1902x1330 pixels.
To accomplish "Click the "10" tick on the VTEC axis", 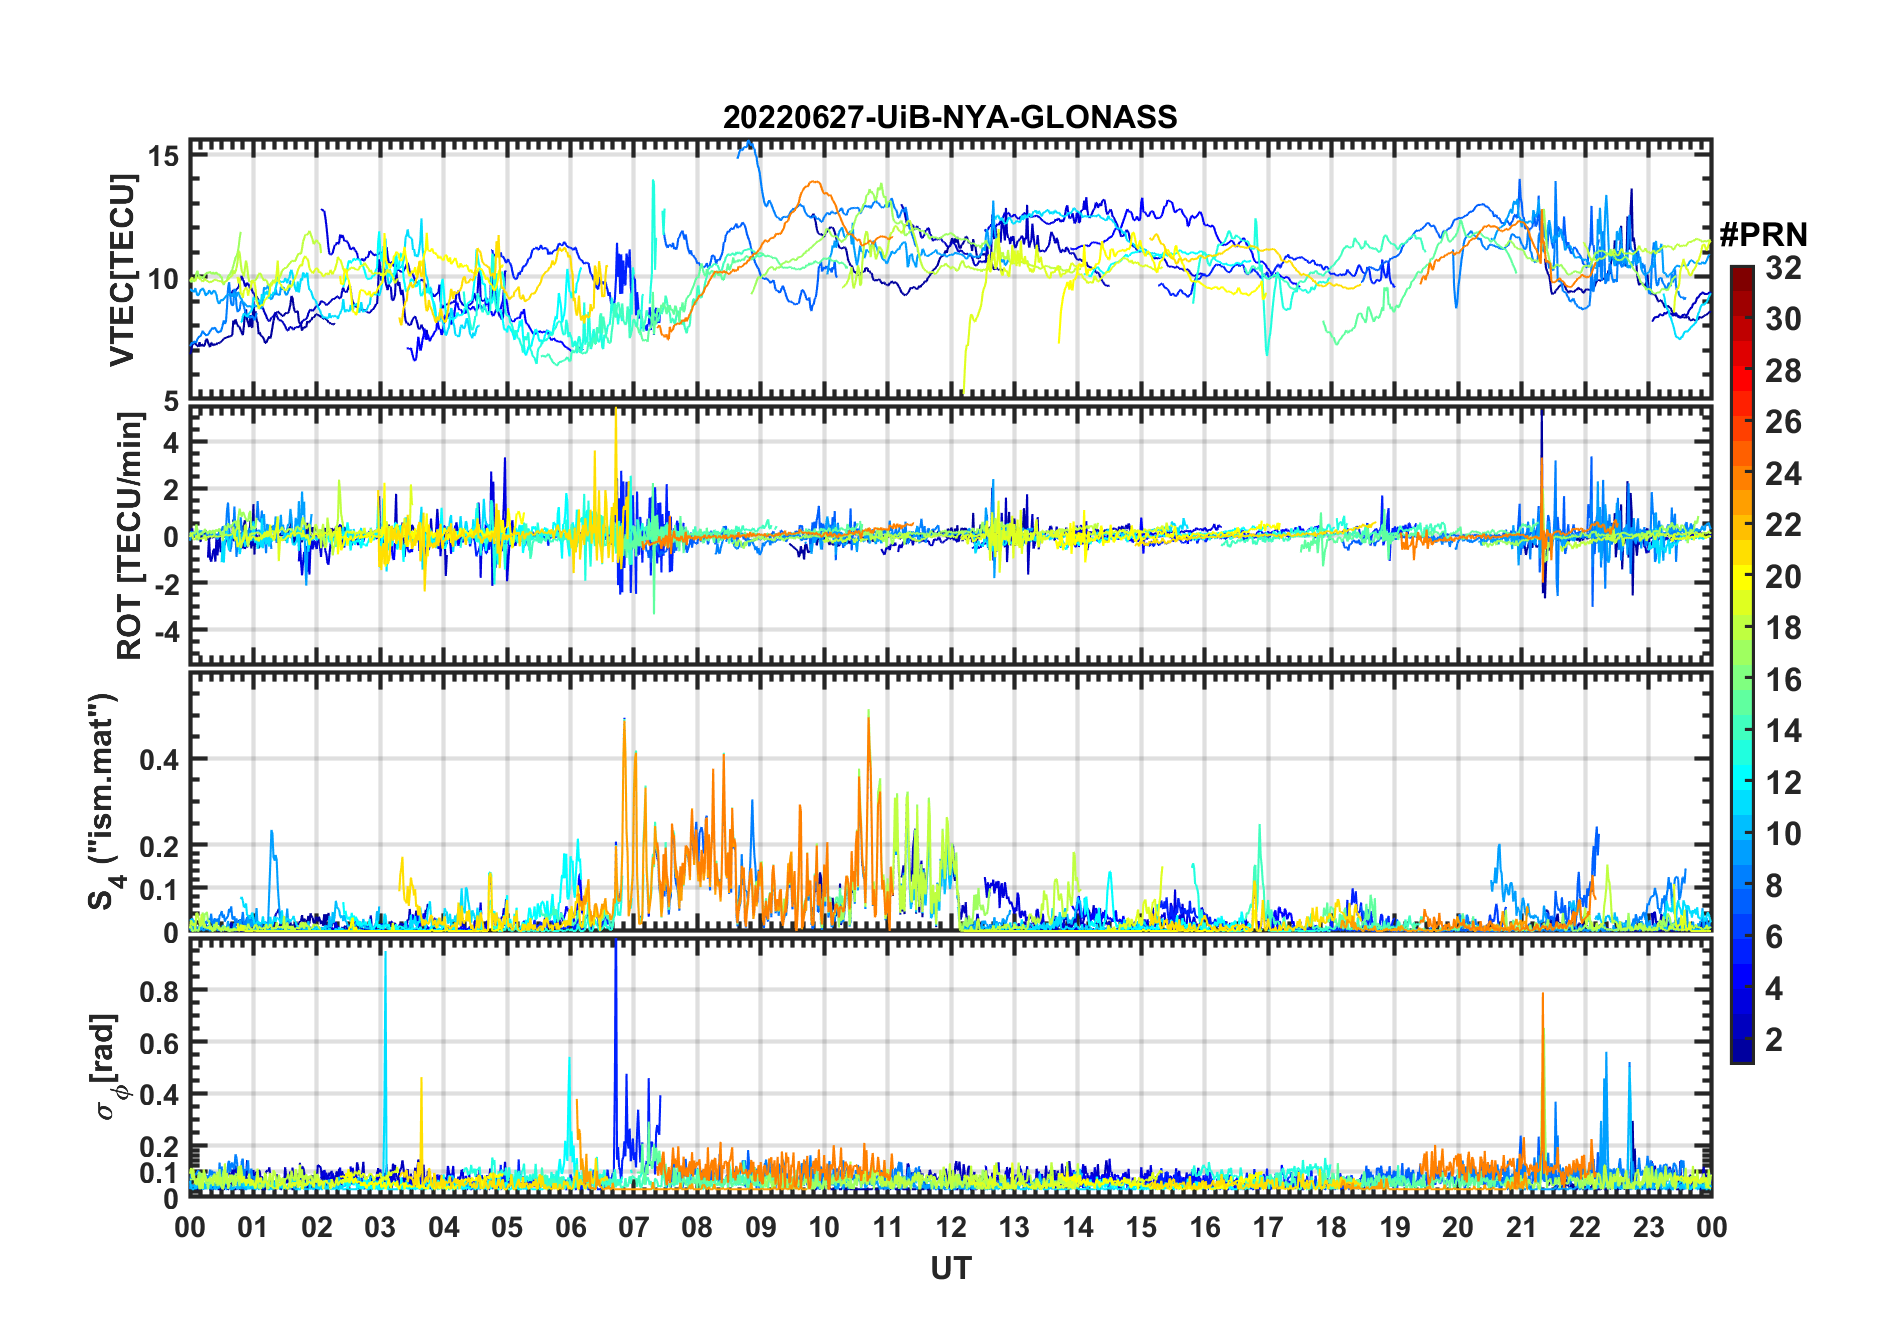I will point(164,279).
